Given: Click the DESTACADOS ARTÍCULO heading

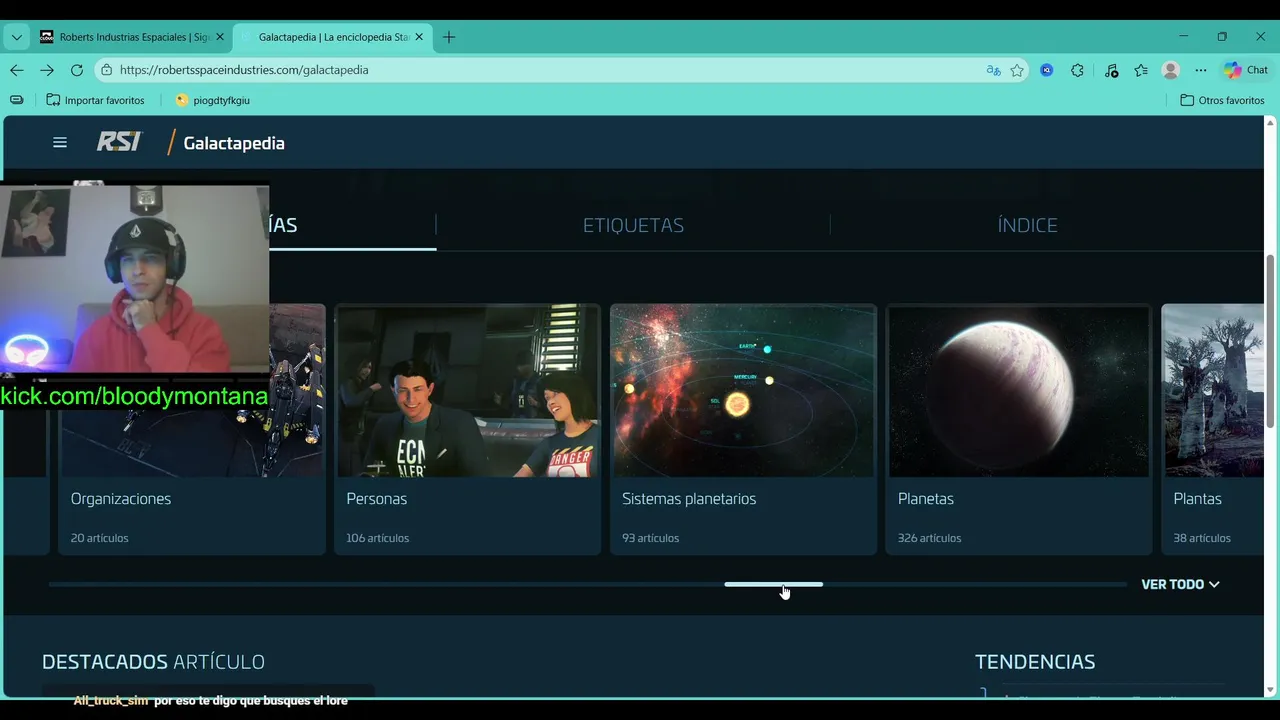Looking at the screenshot, I should 153,662.
